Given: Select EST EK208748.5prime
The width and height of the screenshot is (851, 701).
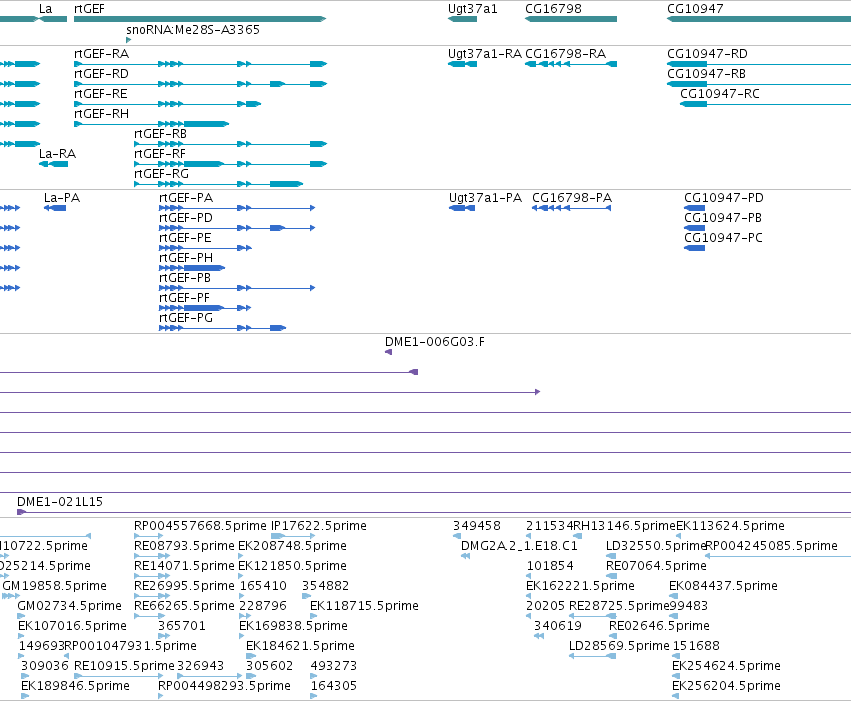Looking at the screenshot, I should click(241, 556).
